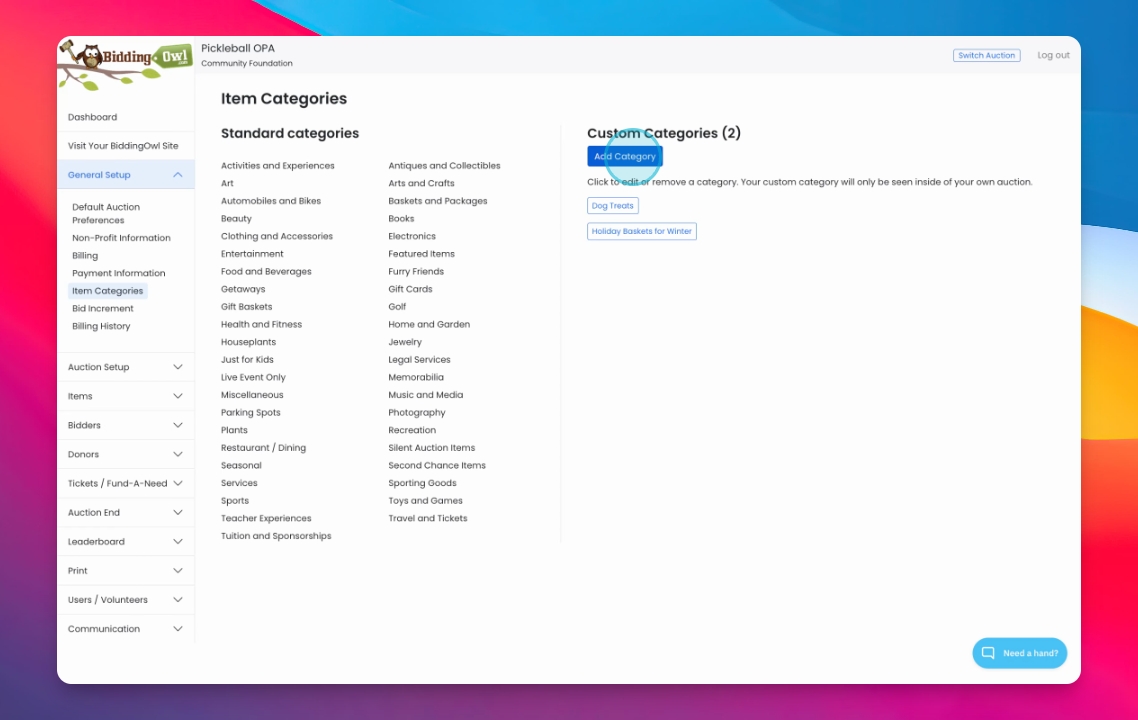Click the Houseplants category
The width and height of the screenshot is (1138, 720).
[x=248, y=342]
